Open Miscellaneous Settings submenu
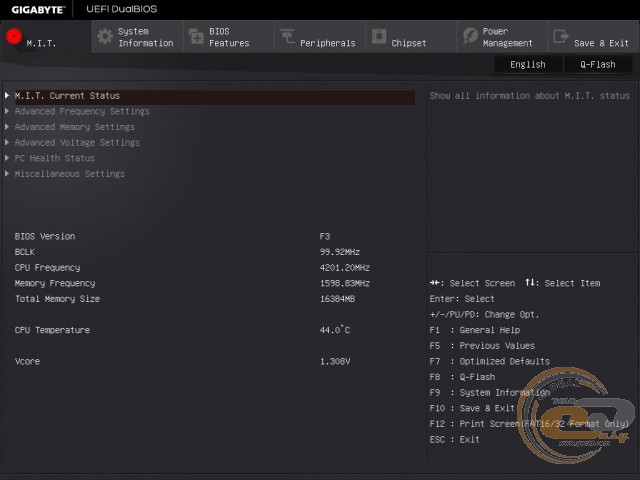The width and height of the screenshot is (640, 480). 70,174
